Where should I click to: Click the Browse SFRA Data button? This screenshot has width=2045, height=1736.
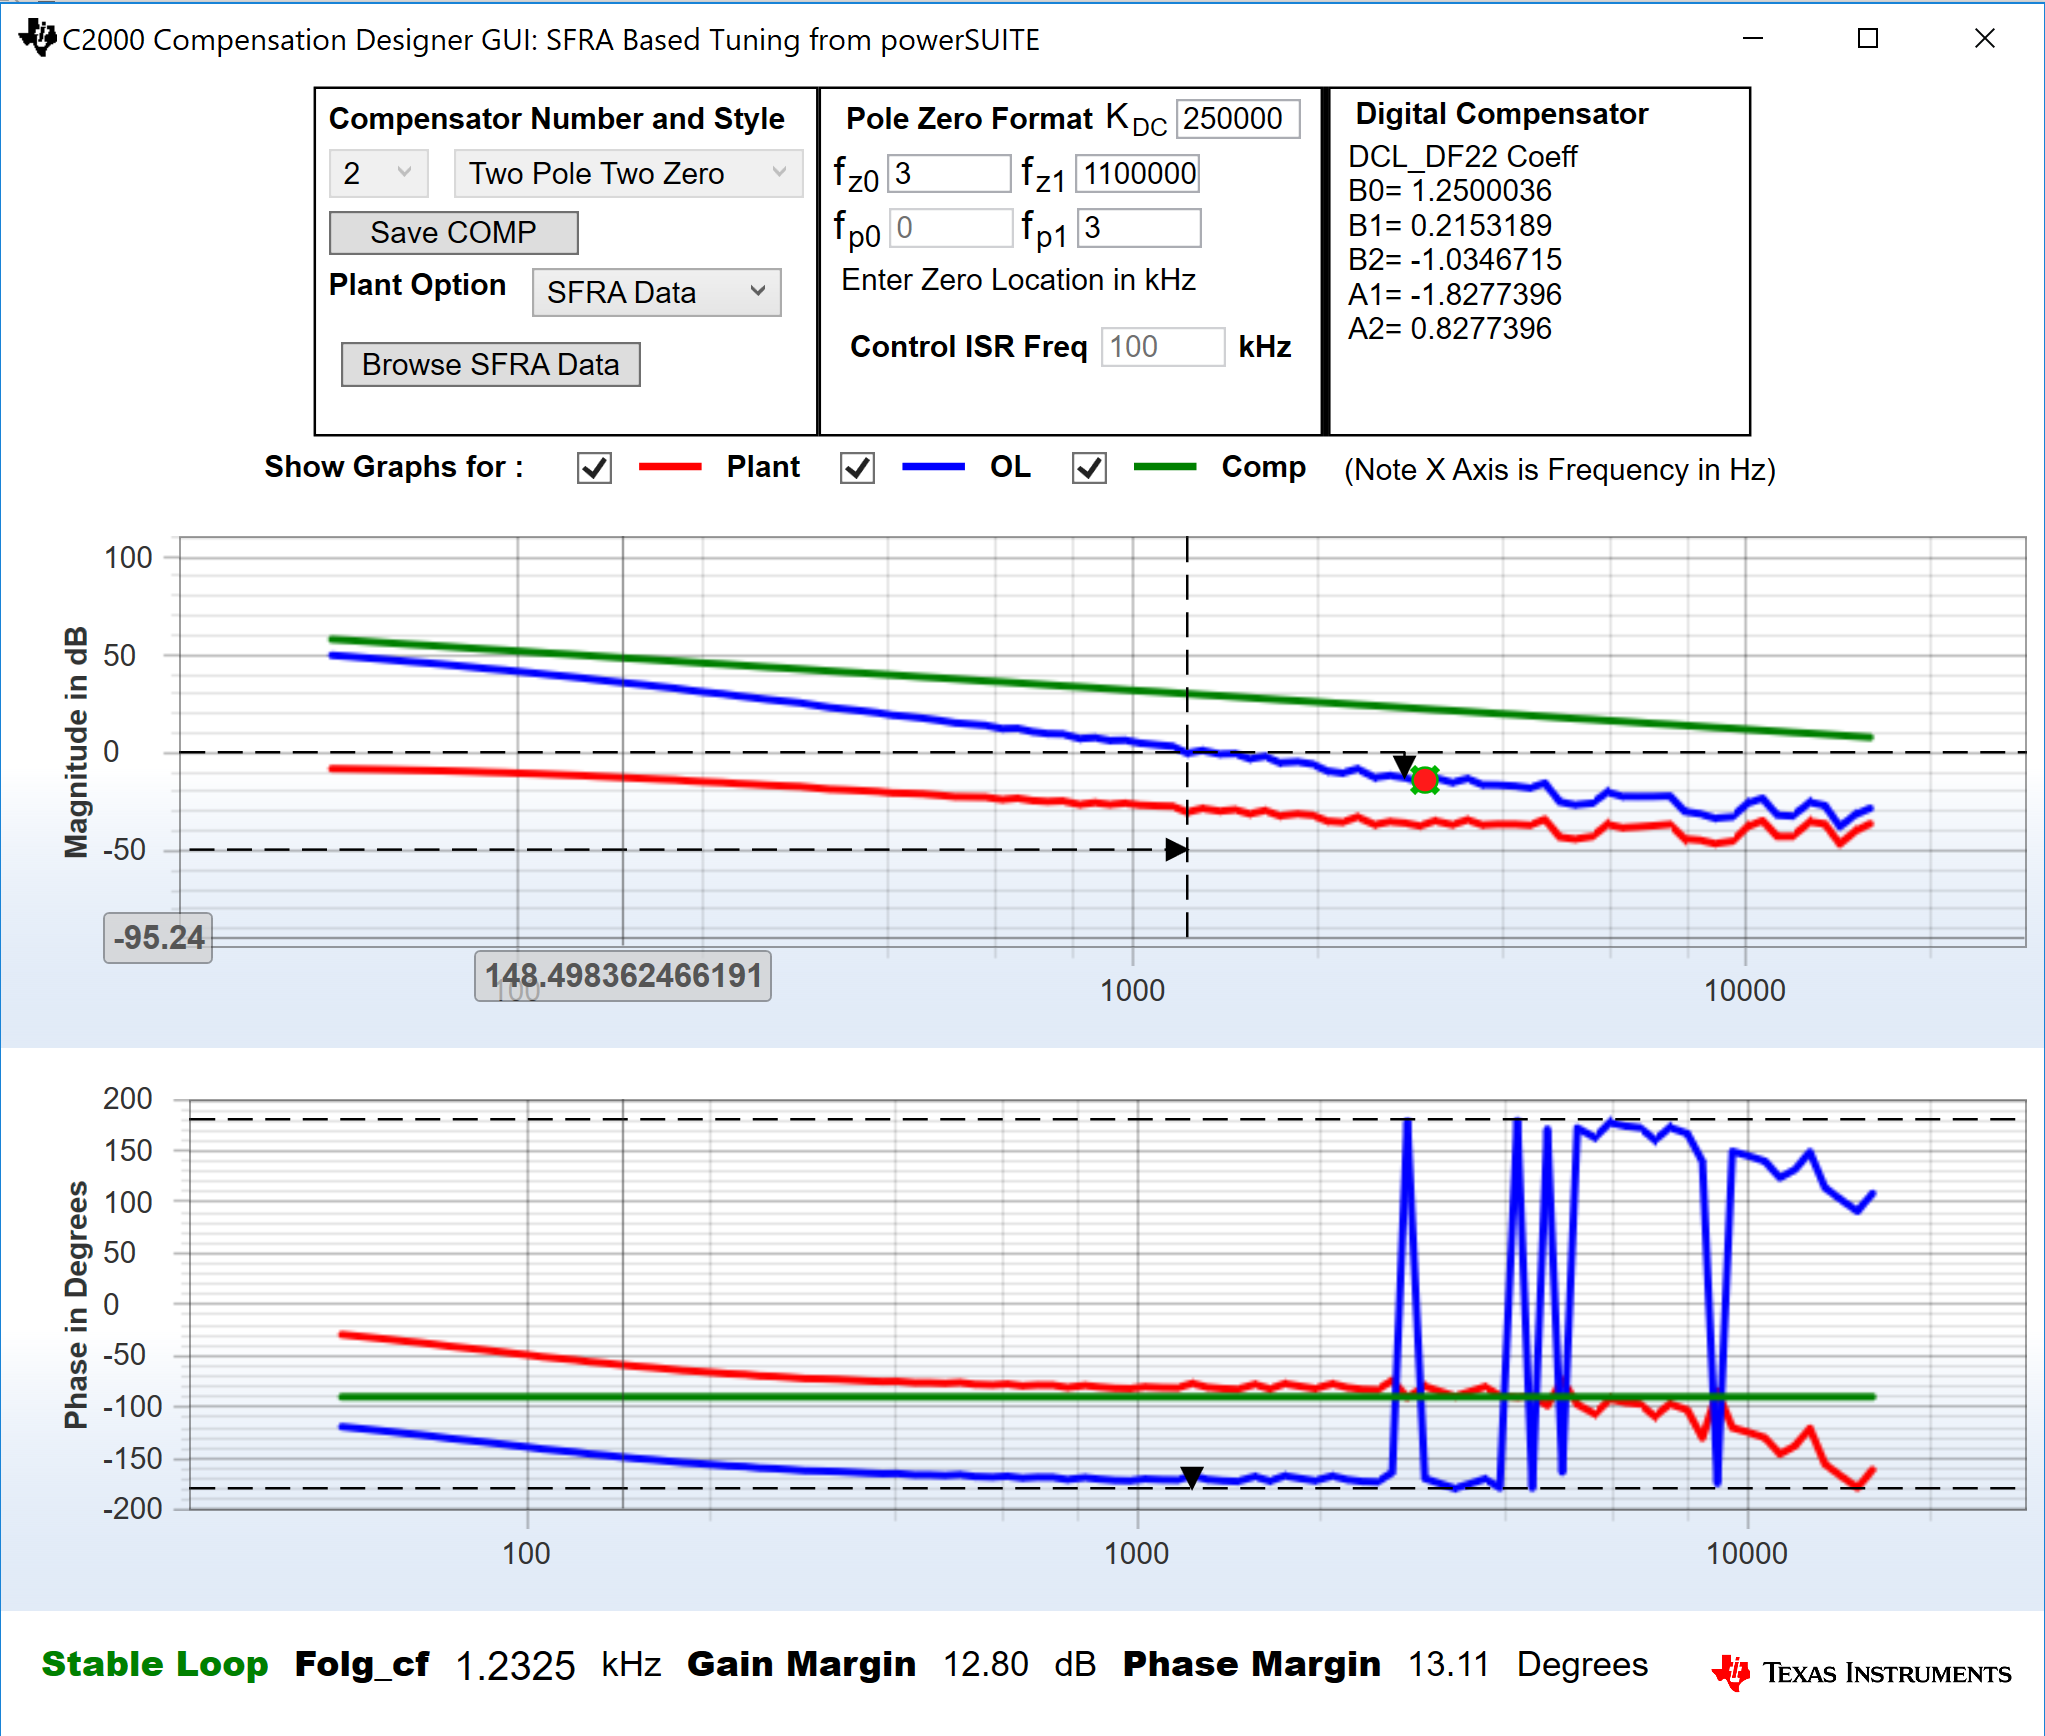tap(490, 364)
